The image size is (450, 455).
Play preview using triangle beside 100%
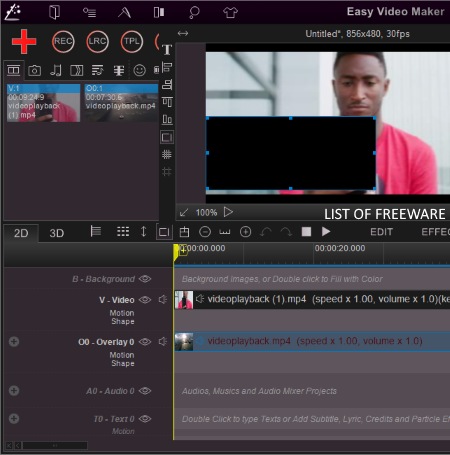(x=228, y=212)
